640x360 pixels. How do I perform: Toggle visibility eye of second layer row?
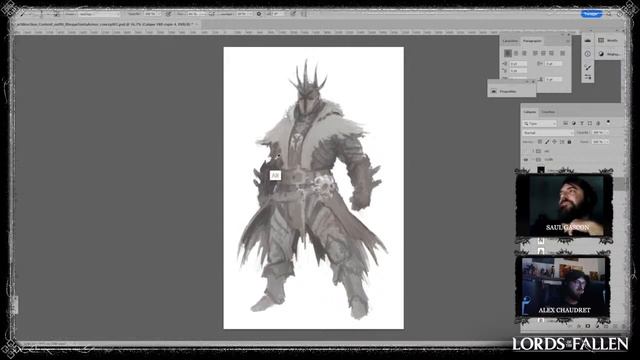[526, 160]
